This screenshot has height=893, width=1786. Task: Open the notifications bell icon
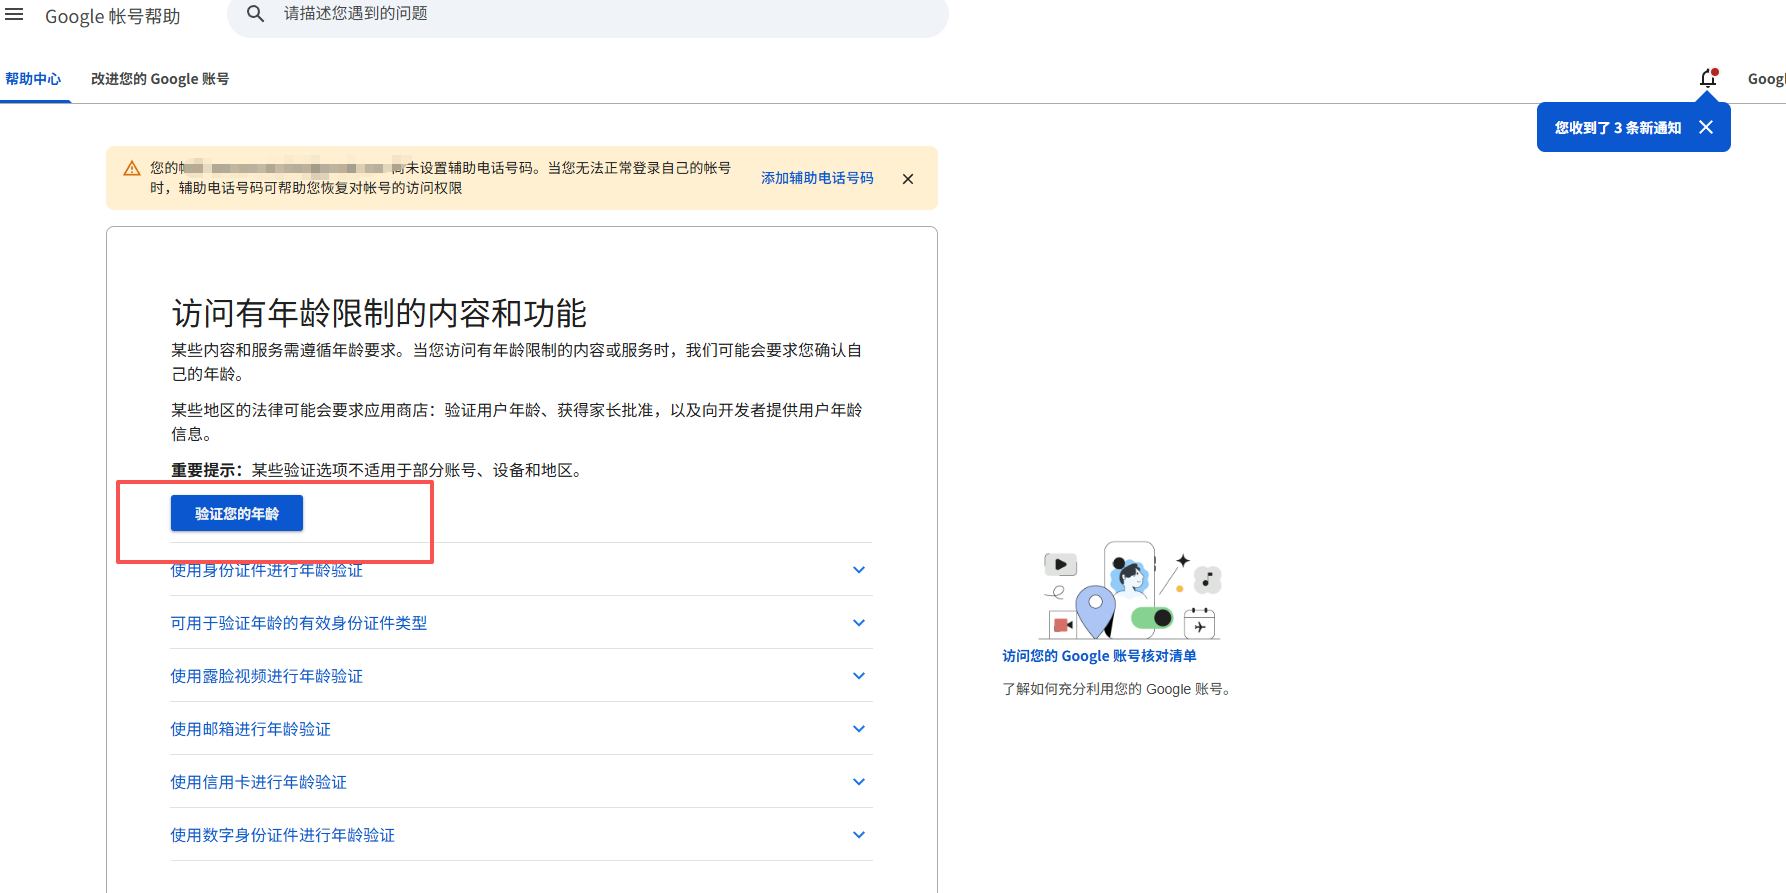pyautogui.click(x=1708, y=78)
